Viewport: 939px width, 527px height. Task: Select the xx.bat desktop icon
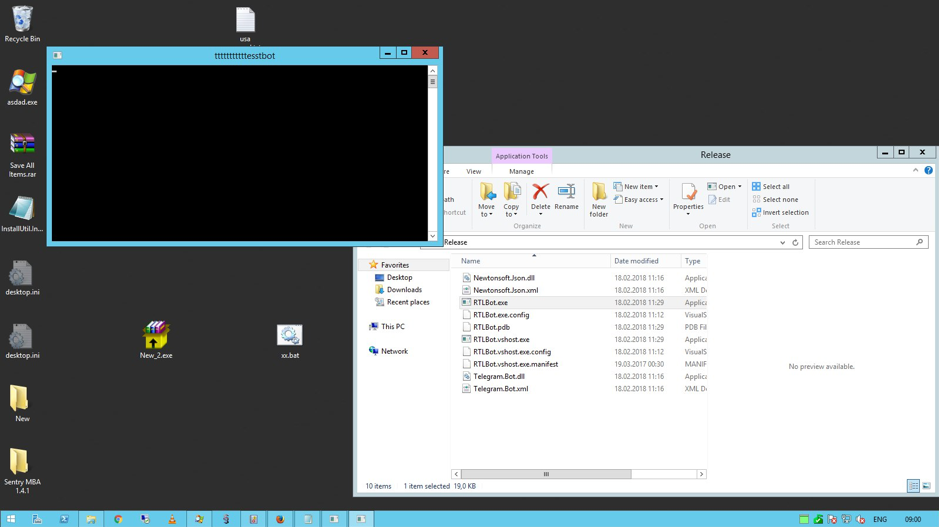click(x=290, y=341)
